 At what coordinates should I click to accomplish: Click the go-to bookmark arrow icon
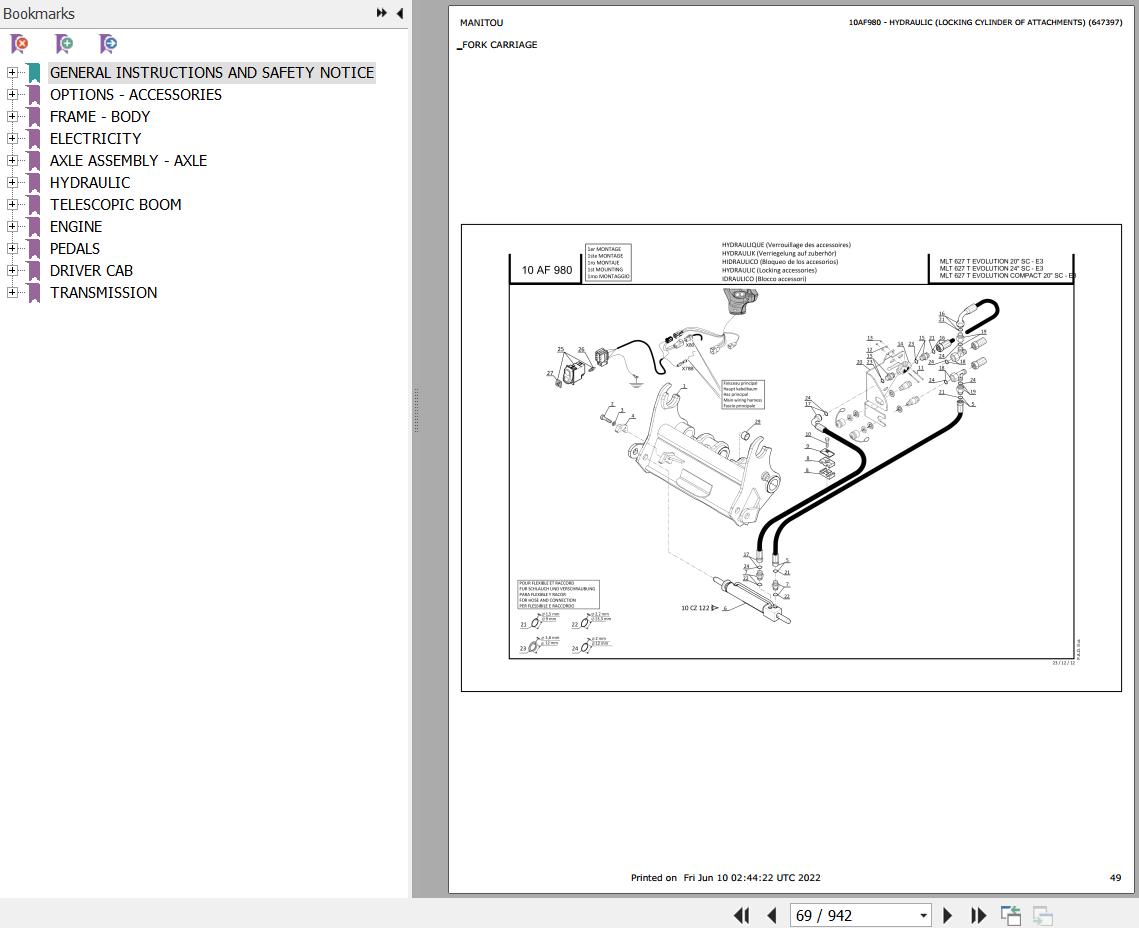pyautogui.click(x=108, y=44)
